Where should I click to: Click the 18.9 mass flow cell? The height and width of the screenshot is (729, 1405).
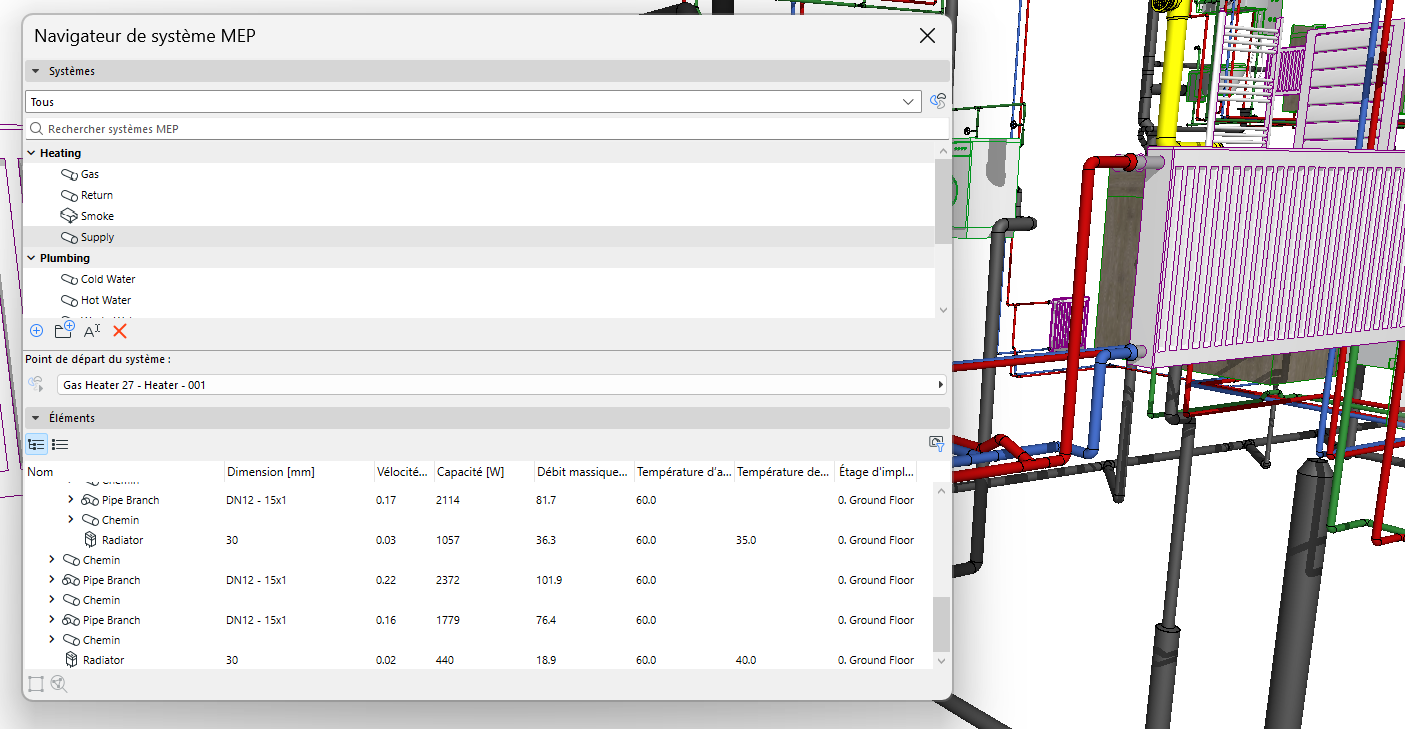546,660
